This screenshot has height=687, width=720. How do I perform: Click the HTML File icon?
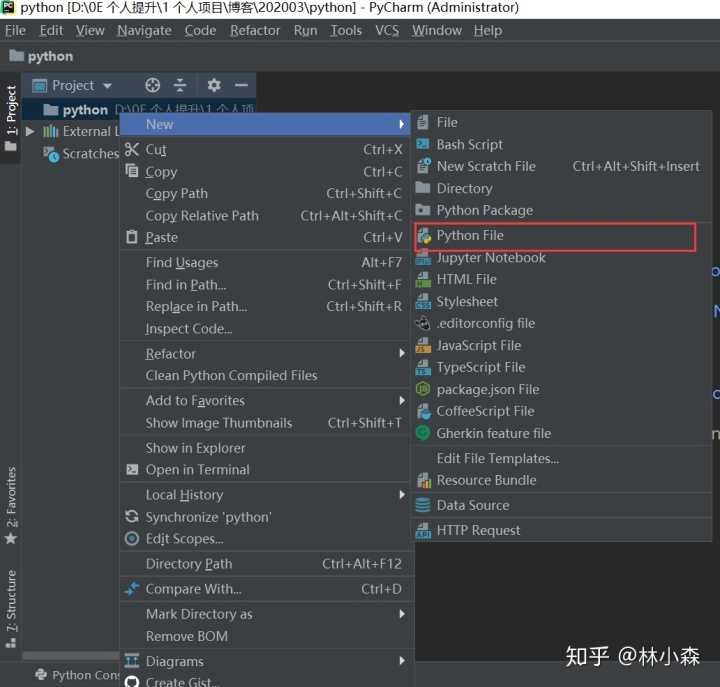pos(423,279)
